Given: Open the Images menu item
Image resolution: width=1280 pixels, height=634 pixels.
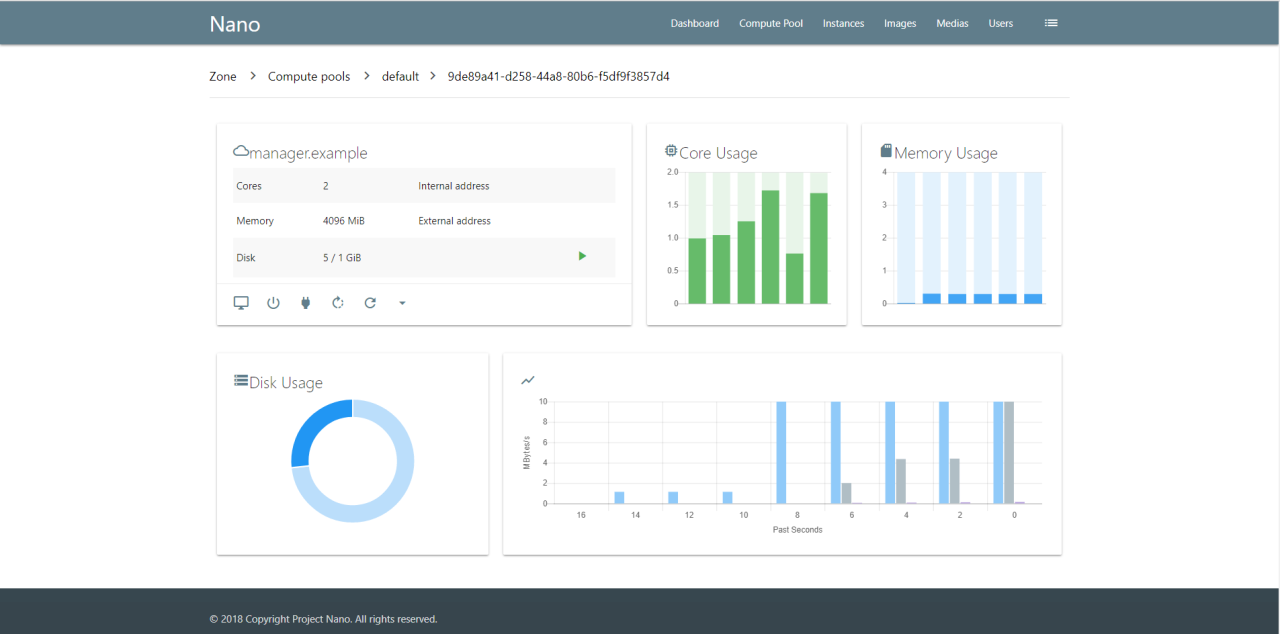Looking at the screenshot, I should coord(900,23).
